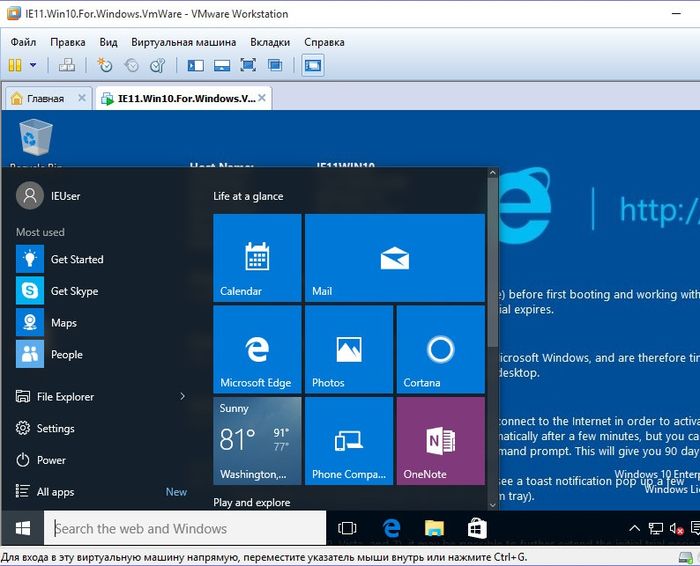Click the Search the web and Windows box
The width and height of the screenshot is (700, 566).
[x=187, y=528]
